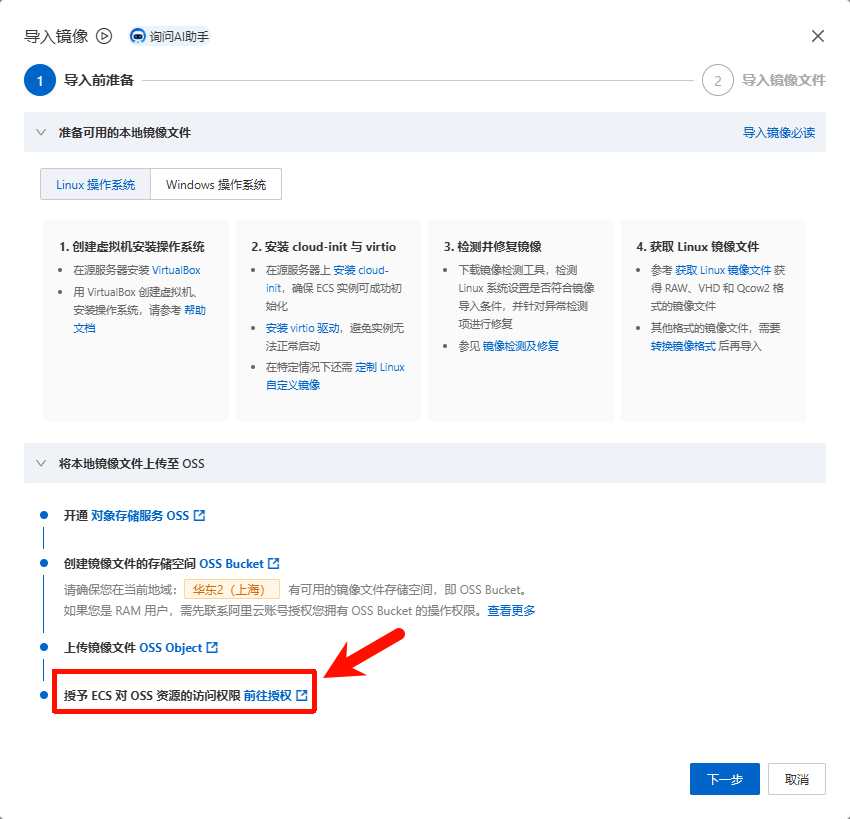Click 查看更多 link
Image resolution: width=850 pixels, height=819 pixels.
511,611
